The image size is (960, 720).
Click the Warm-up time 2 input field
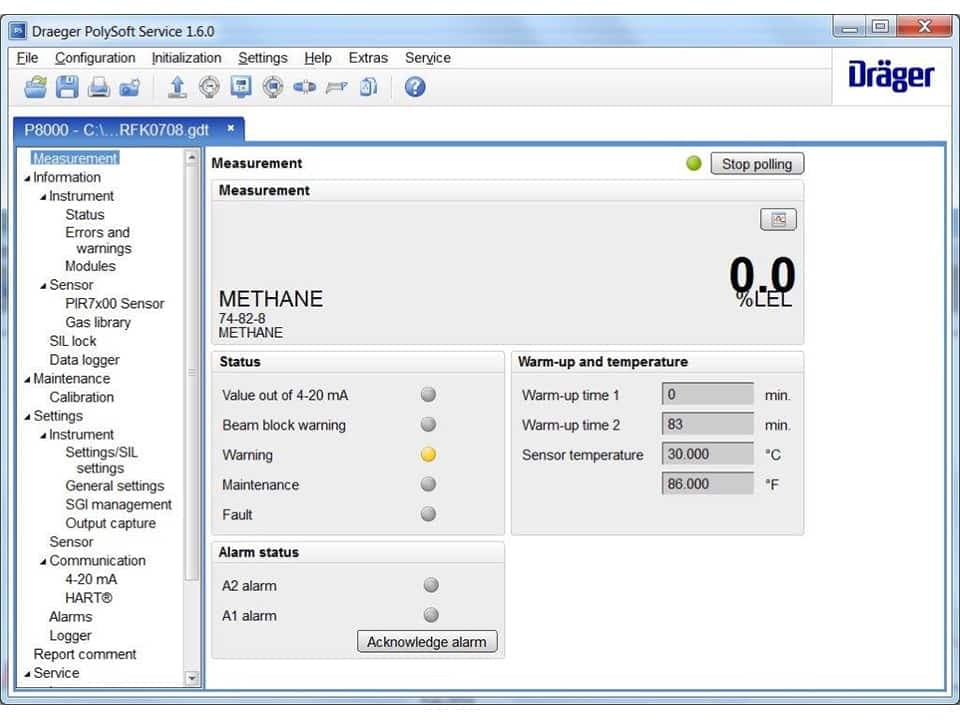pos(708,424)
